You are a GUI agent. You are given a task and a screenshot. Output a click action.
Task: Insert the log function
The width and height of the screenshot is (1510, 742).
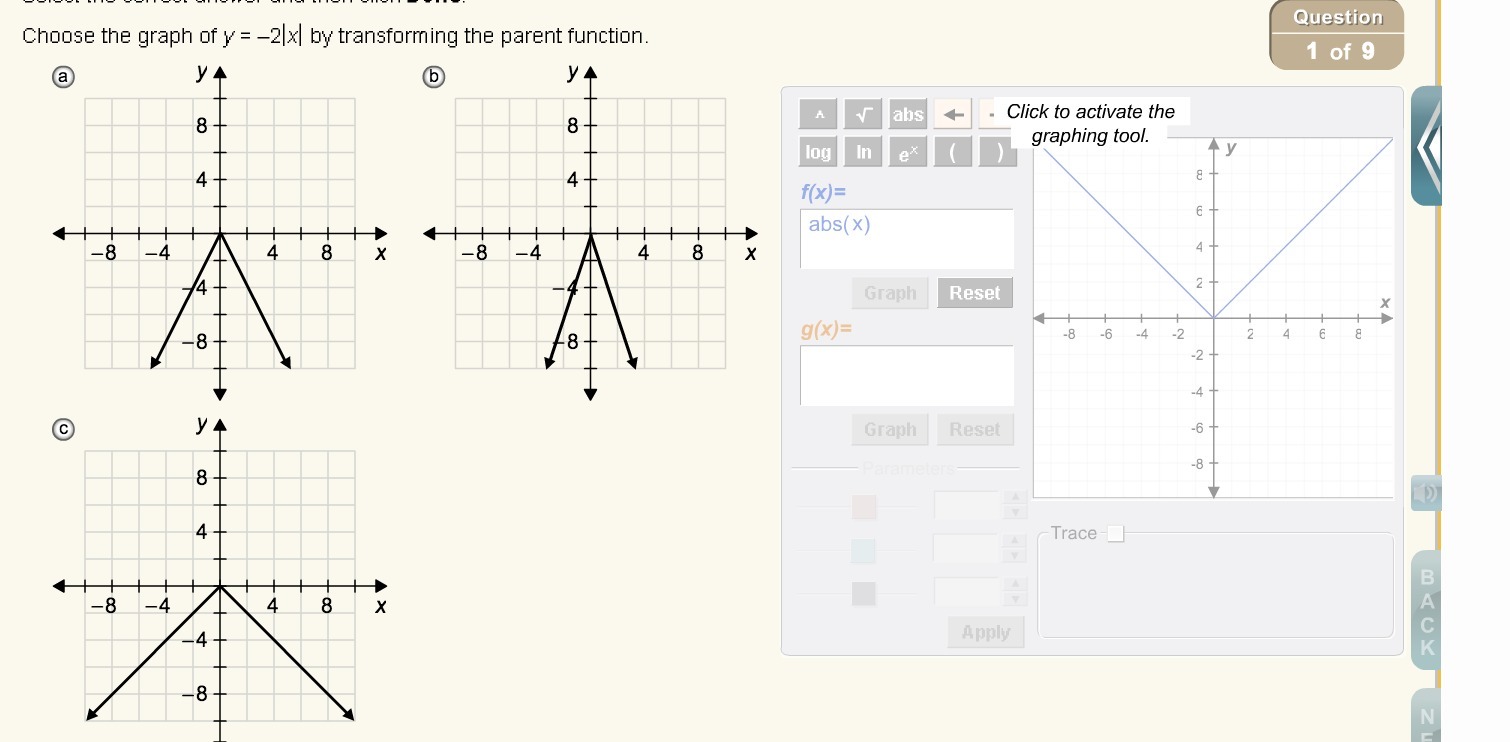click(818, 152)
